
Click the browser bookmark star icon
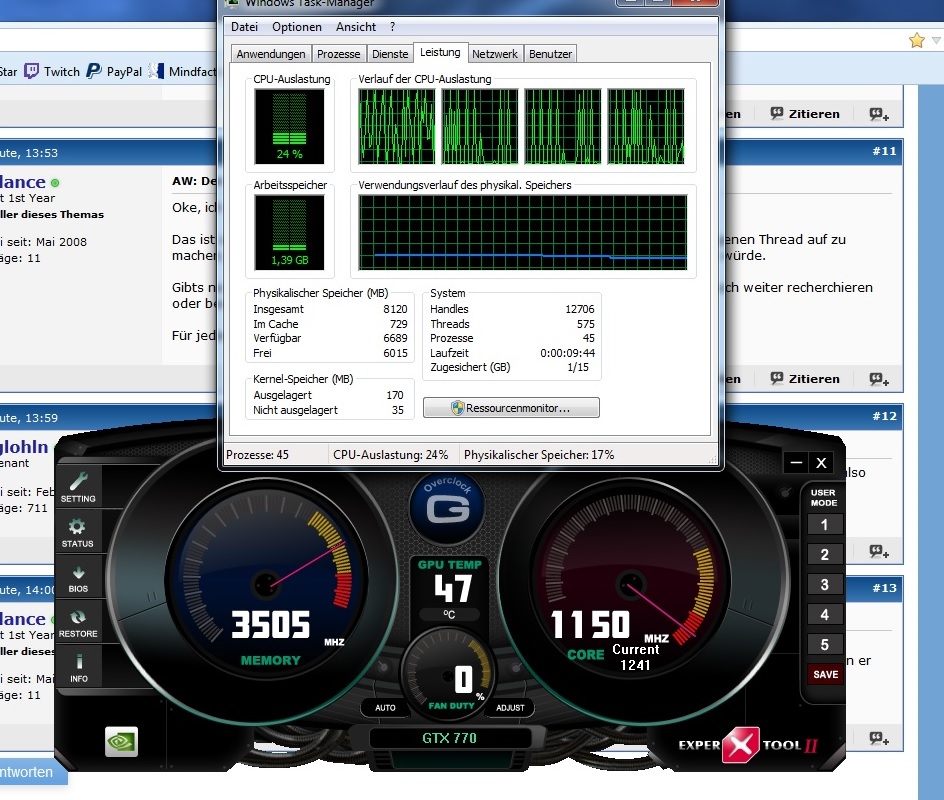pyautogui.click(x=916, y=40)
